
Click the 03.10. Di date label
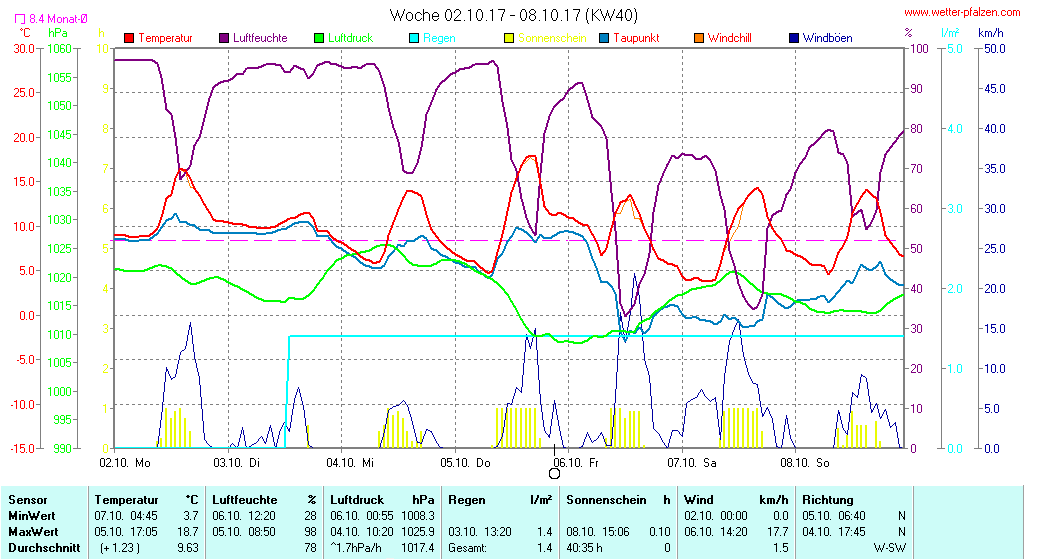click(237, 463)
